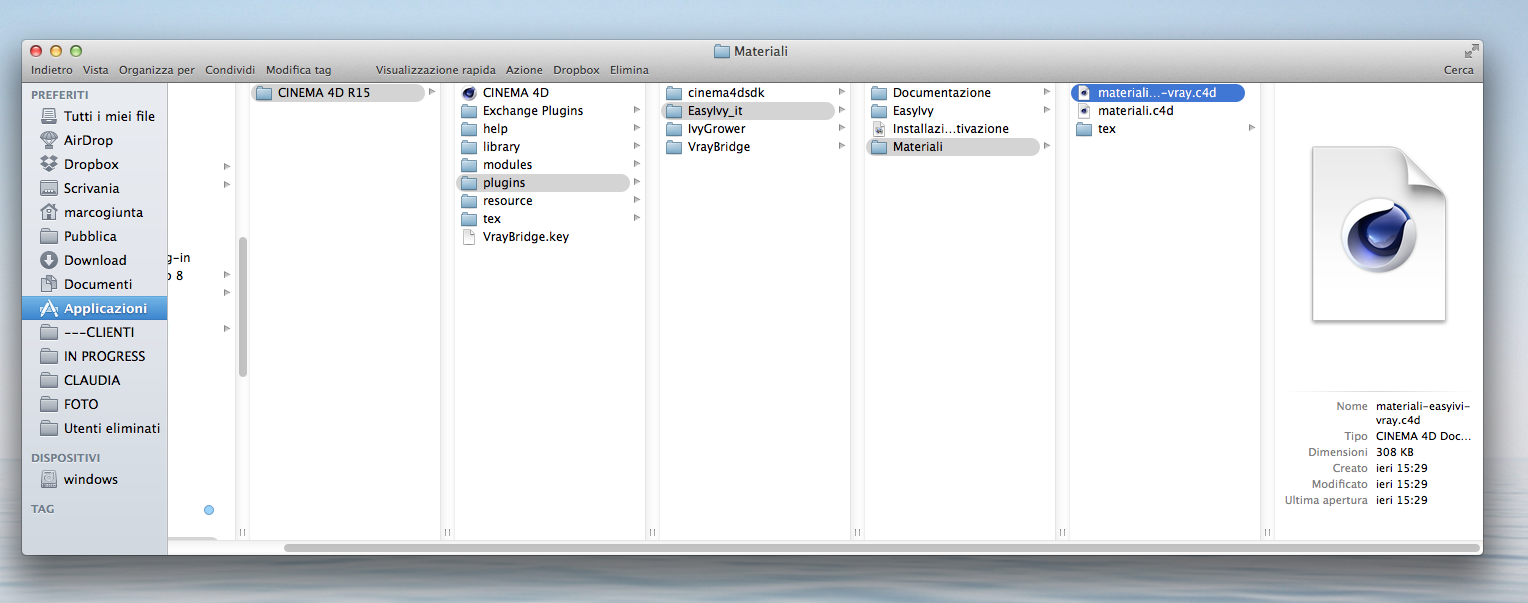Open the Dropbox toolbar menu
Screen dimensions: 1528x603
tap(576, 70)
